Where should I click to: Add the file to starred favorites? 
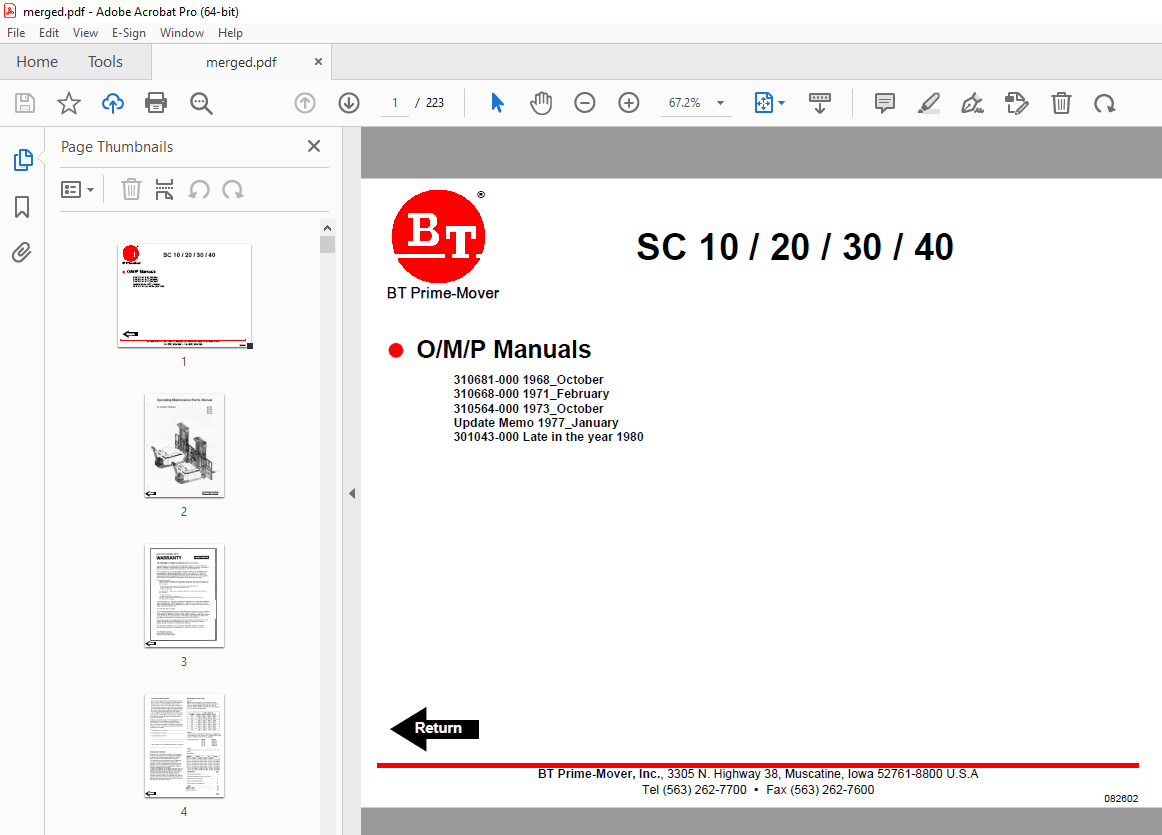[x=69, y=103]
